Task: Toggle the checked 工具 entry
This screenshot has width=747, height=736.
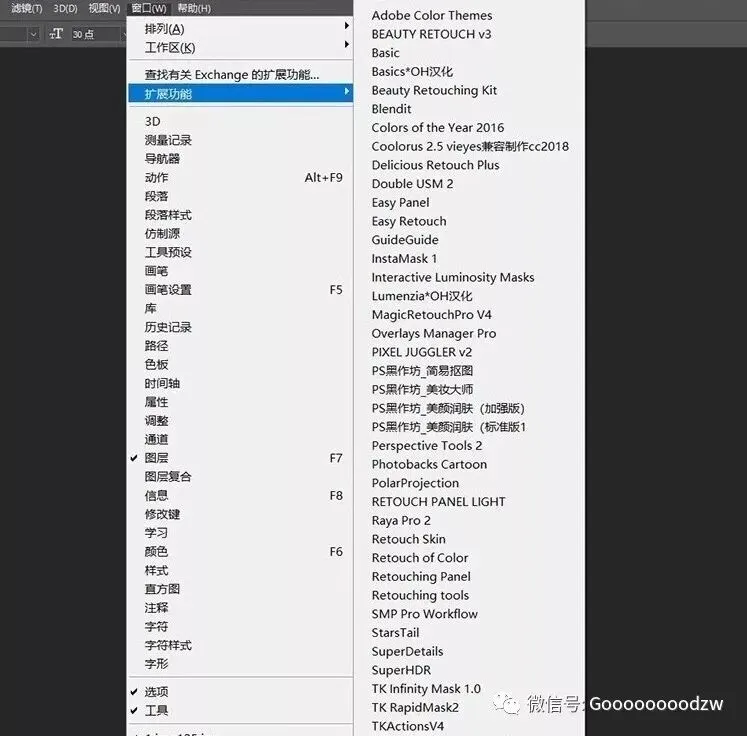Action: [241, 710]
